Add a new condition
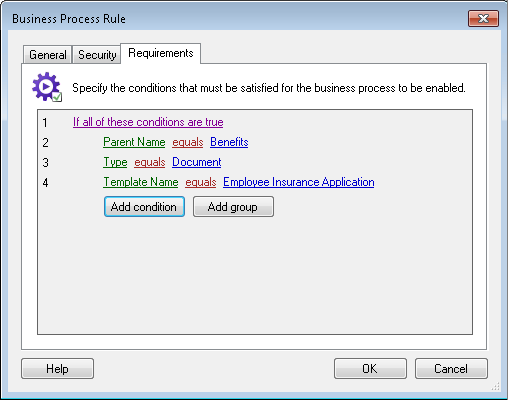 coord(144,207)
